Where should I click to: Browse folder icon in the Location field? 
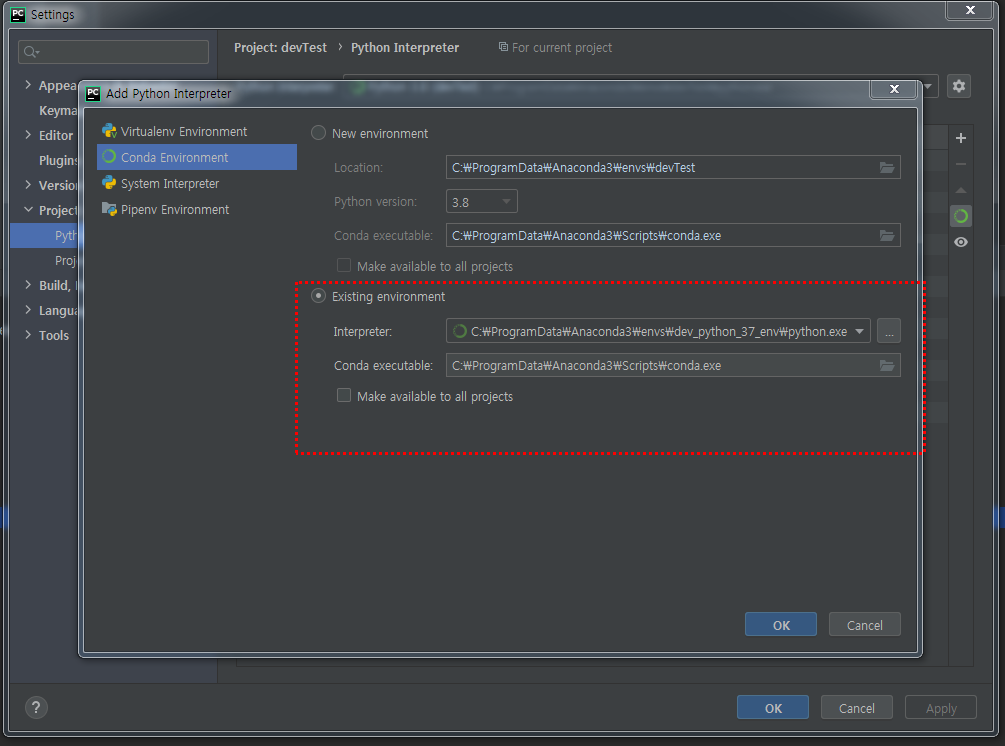pyautogui.click(x=887, y=168)
